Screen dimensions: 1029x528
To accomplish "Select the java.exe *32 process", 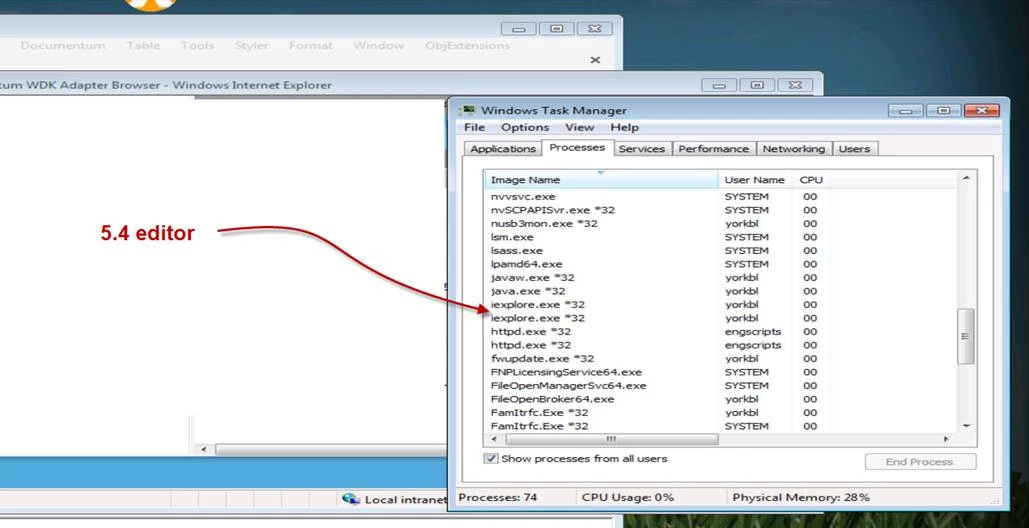I will [x=721, y=291].
